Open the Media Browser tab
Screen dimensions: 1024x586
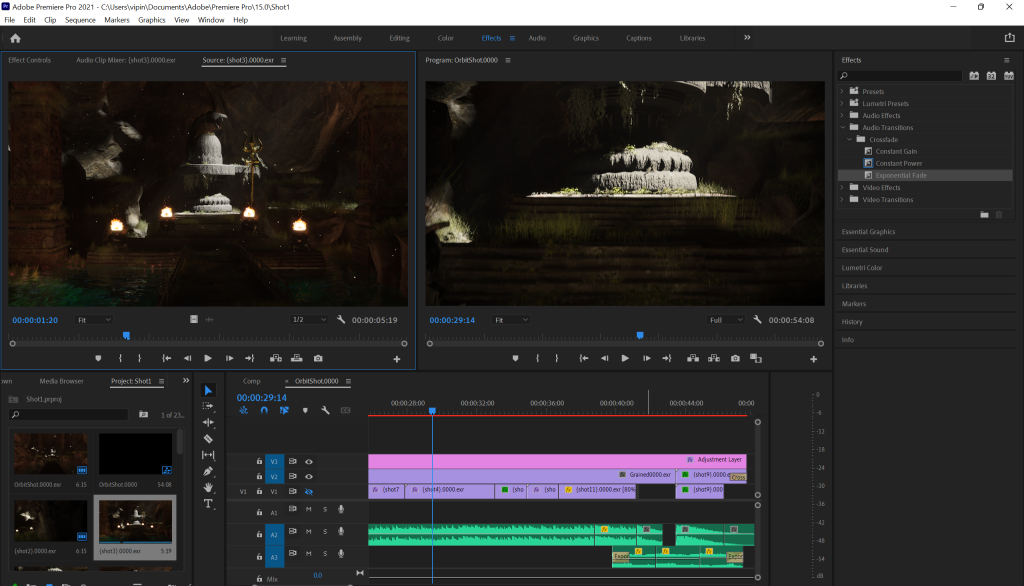(x=61, y=382)
